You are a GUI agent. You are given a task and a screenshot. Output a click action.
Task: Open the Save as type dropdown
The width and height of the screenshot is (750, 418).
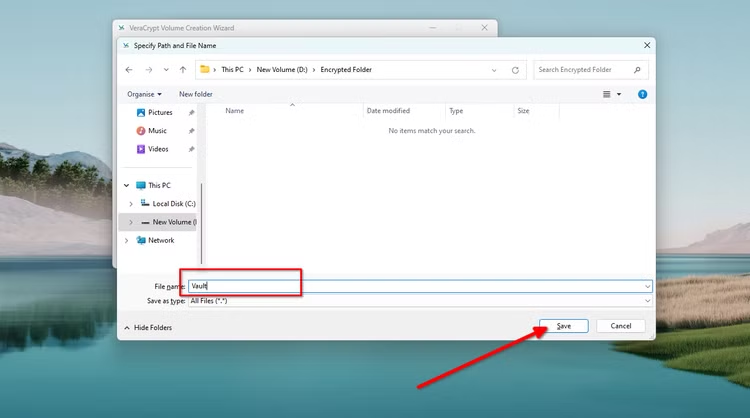(x=420, y=300)
